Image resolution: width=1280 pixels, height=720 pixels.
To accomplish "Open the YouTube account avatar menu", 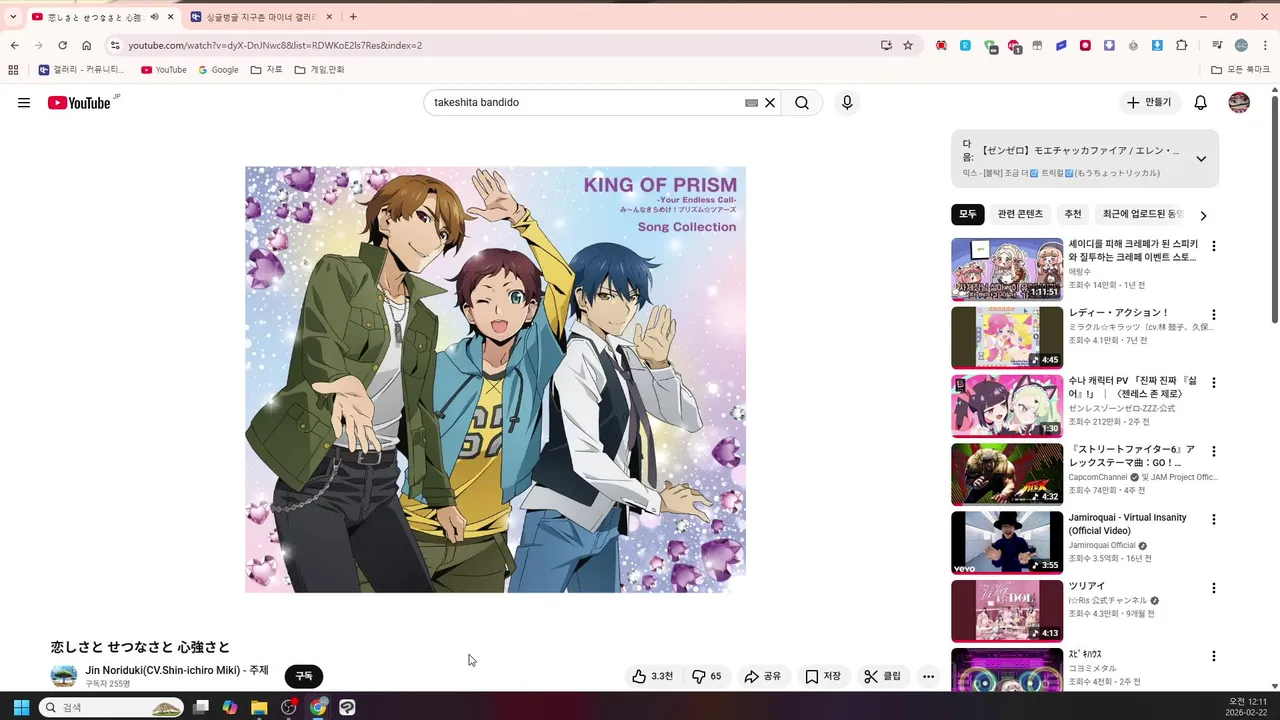I will (1239, 103).
